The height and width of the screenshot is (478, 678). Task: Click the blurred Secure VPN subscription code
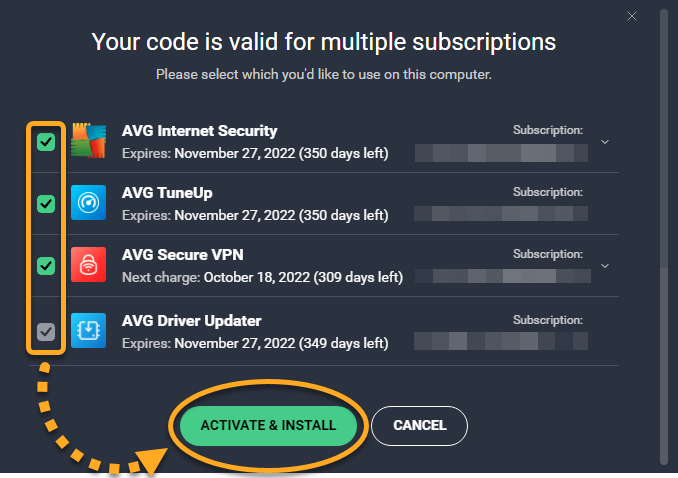(502, 276)
